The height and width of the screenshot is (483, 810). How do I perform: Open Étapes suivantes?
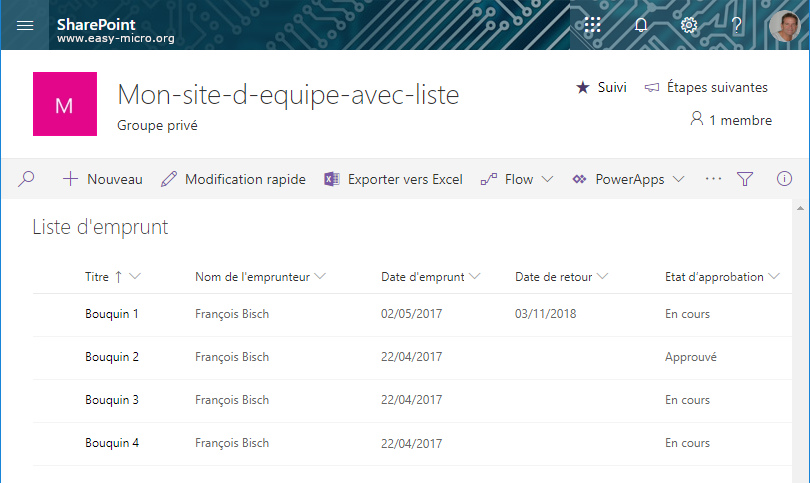(x=706, y=87)
